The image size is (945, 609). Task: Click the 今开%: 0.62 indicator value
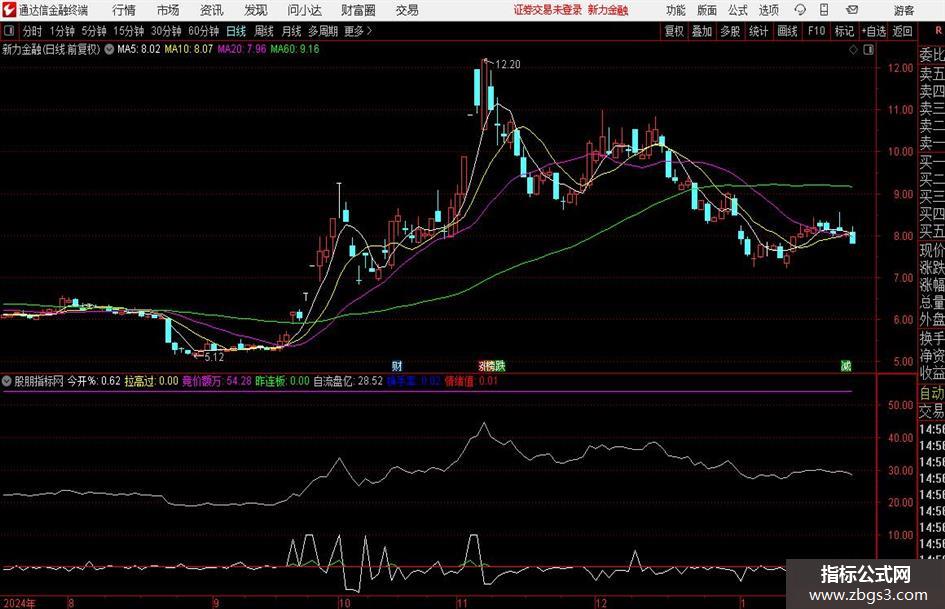click(x=93, y=381)
